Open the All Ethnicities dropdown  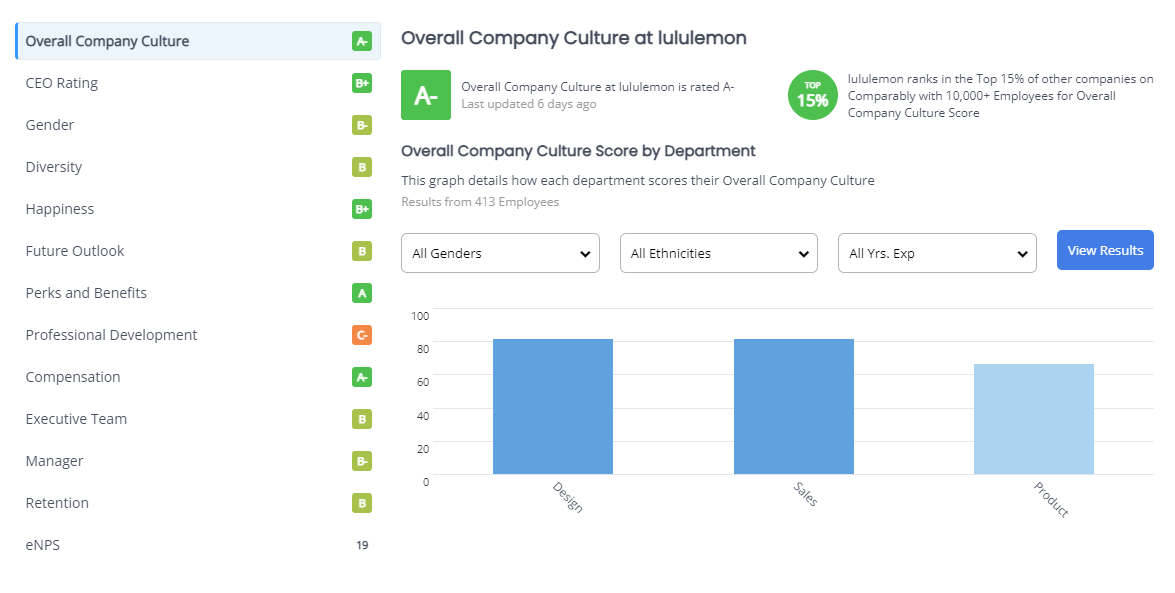[719, 253]
